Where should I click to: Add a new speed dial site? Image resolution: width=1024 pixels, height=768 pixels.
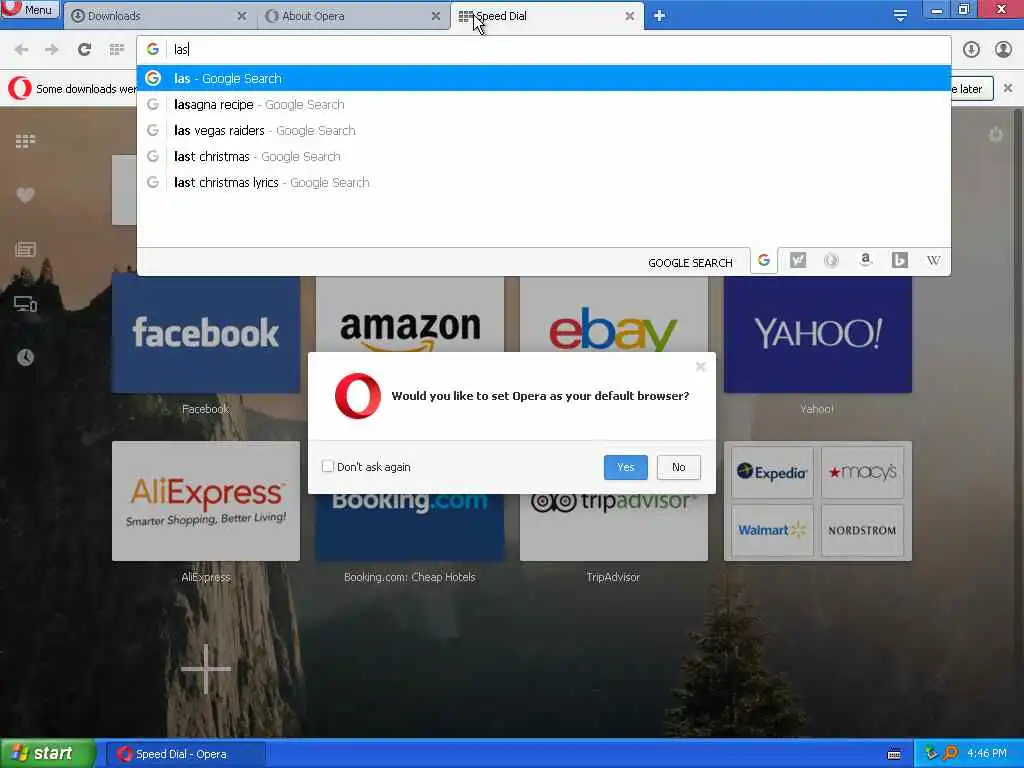tap(206, 669)
